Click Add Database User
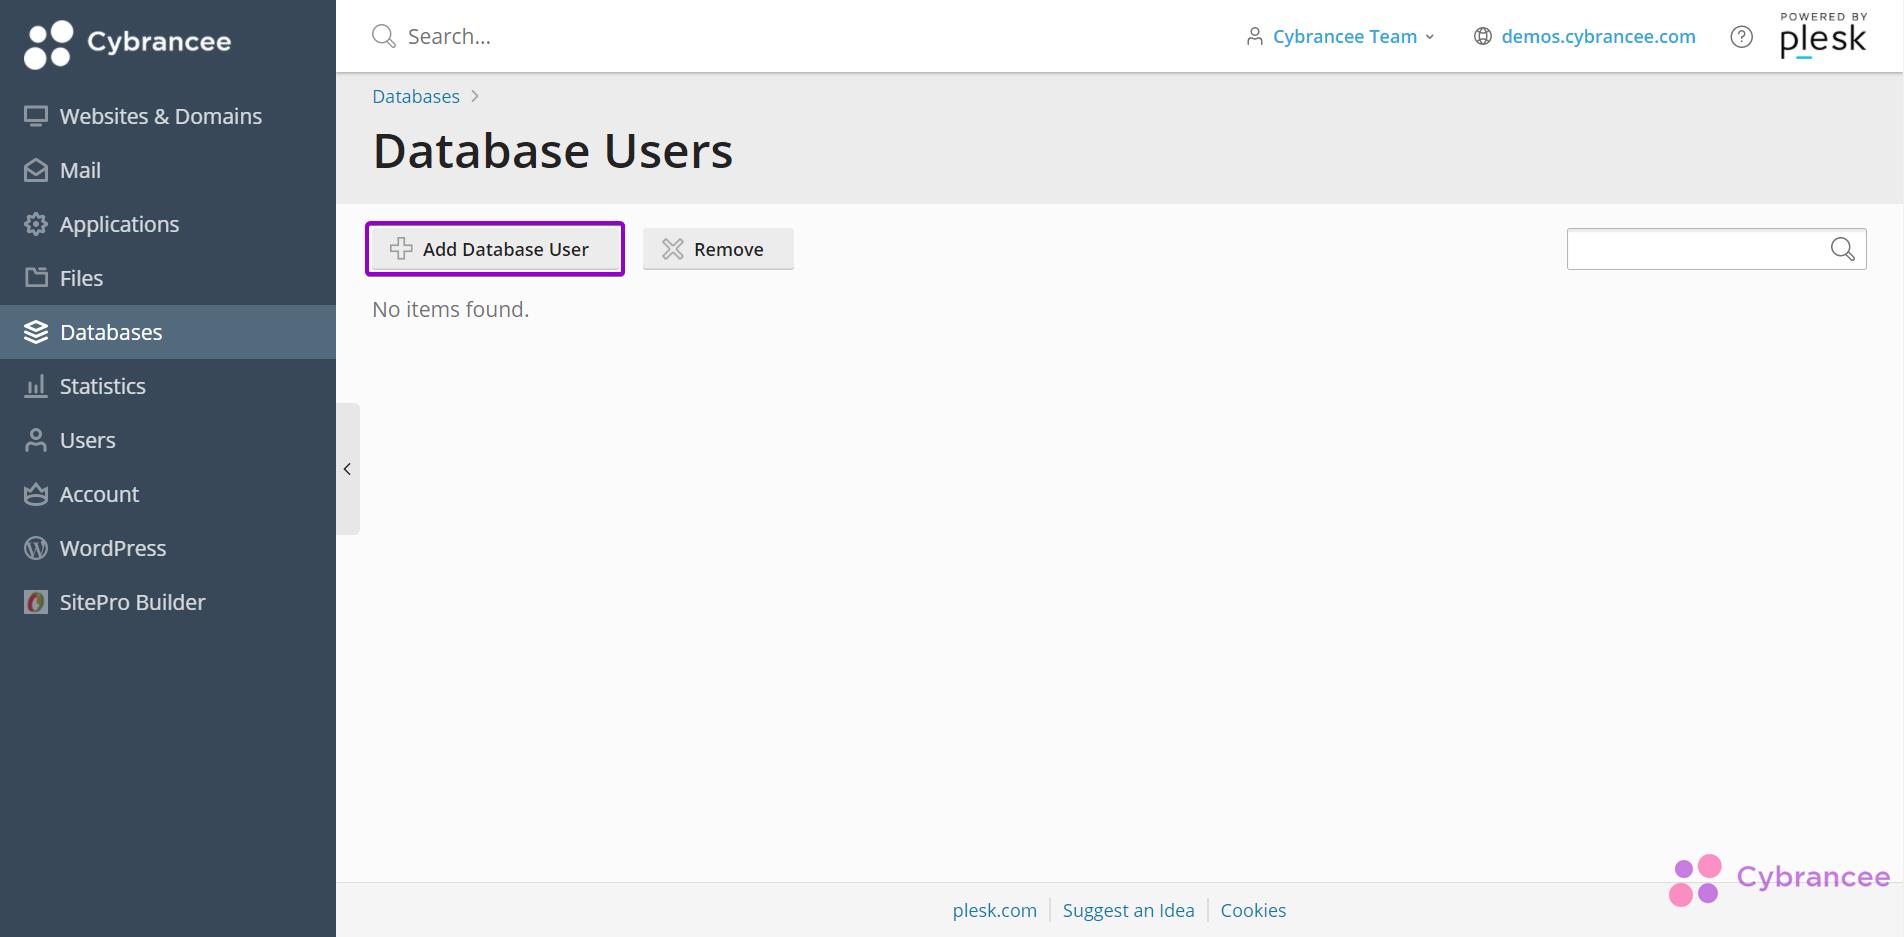The image size is (1904, 937). [x=494, y=249]
